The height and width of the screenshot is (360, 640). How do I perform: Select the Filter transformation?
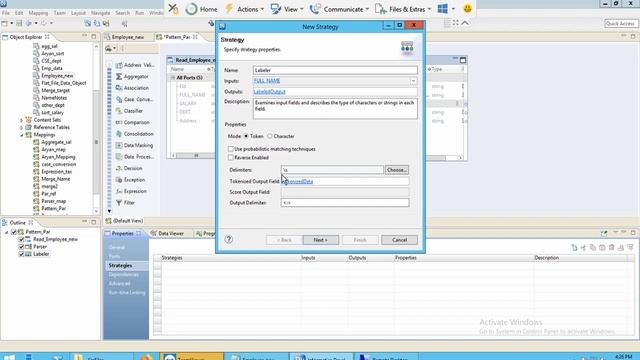point(125,202)
